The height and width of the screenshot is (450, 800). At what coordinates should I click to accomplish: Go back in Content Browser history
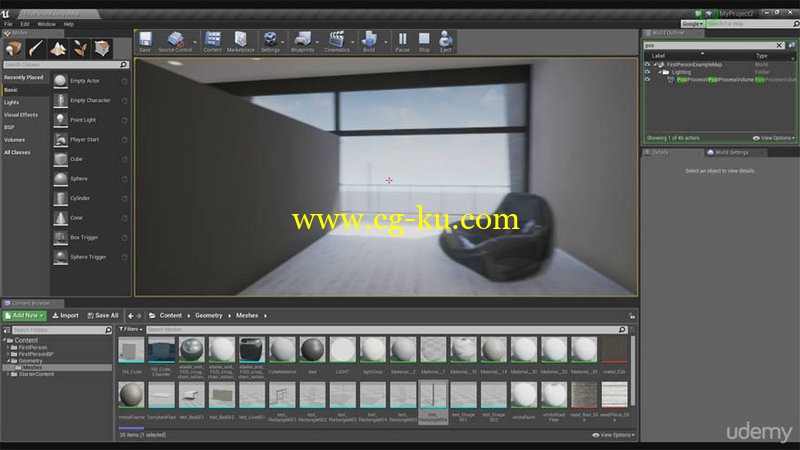point(131,316)
